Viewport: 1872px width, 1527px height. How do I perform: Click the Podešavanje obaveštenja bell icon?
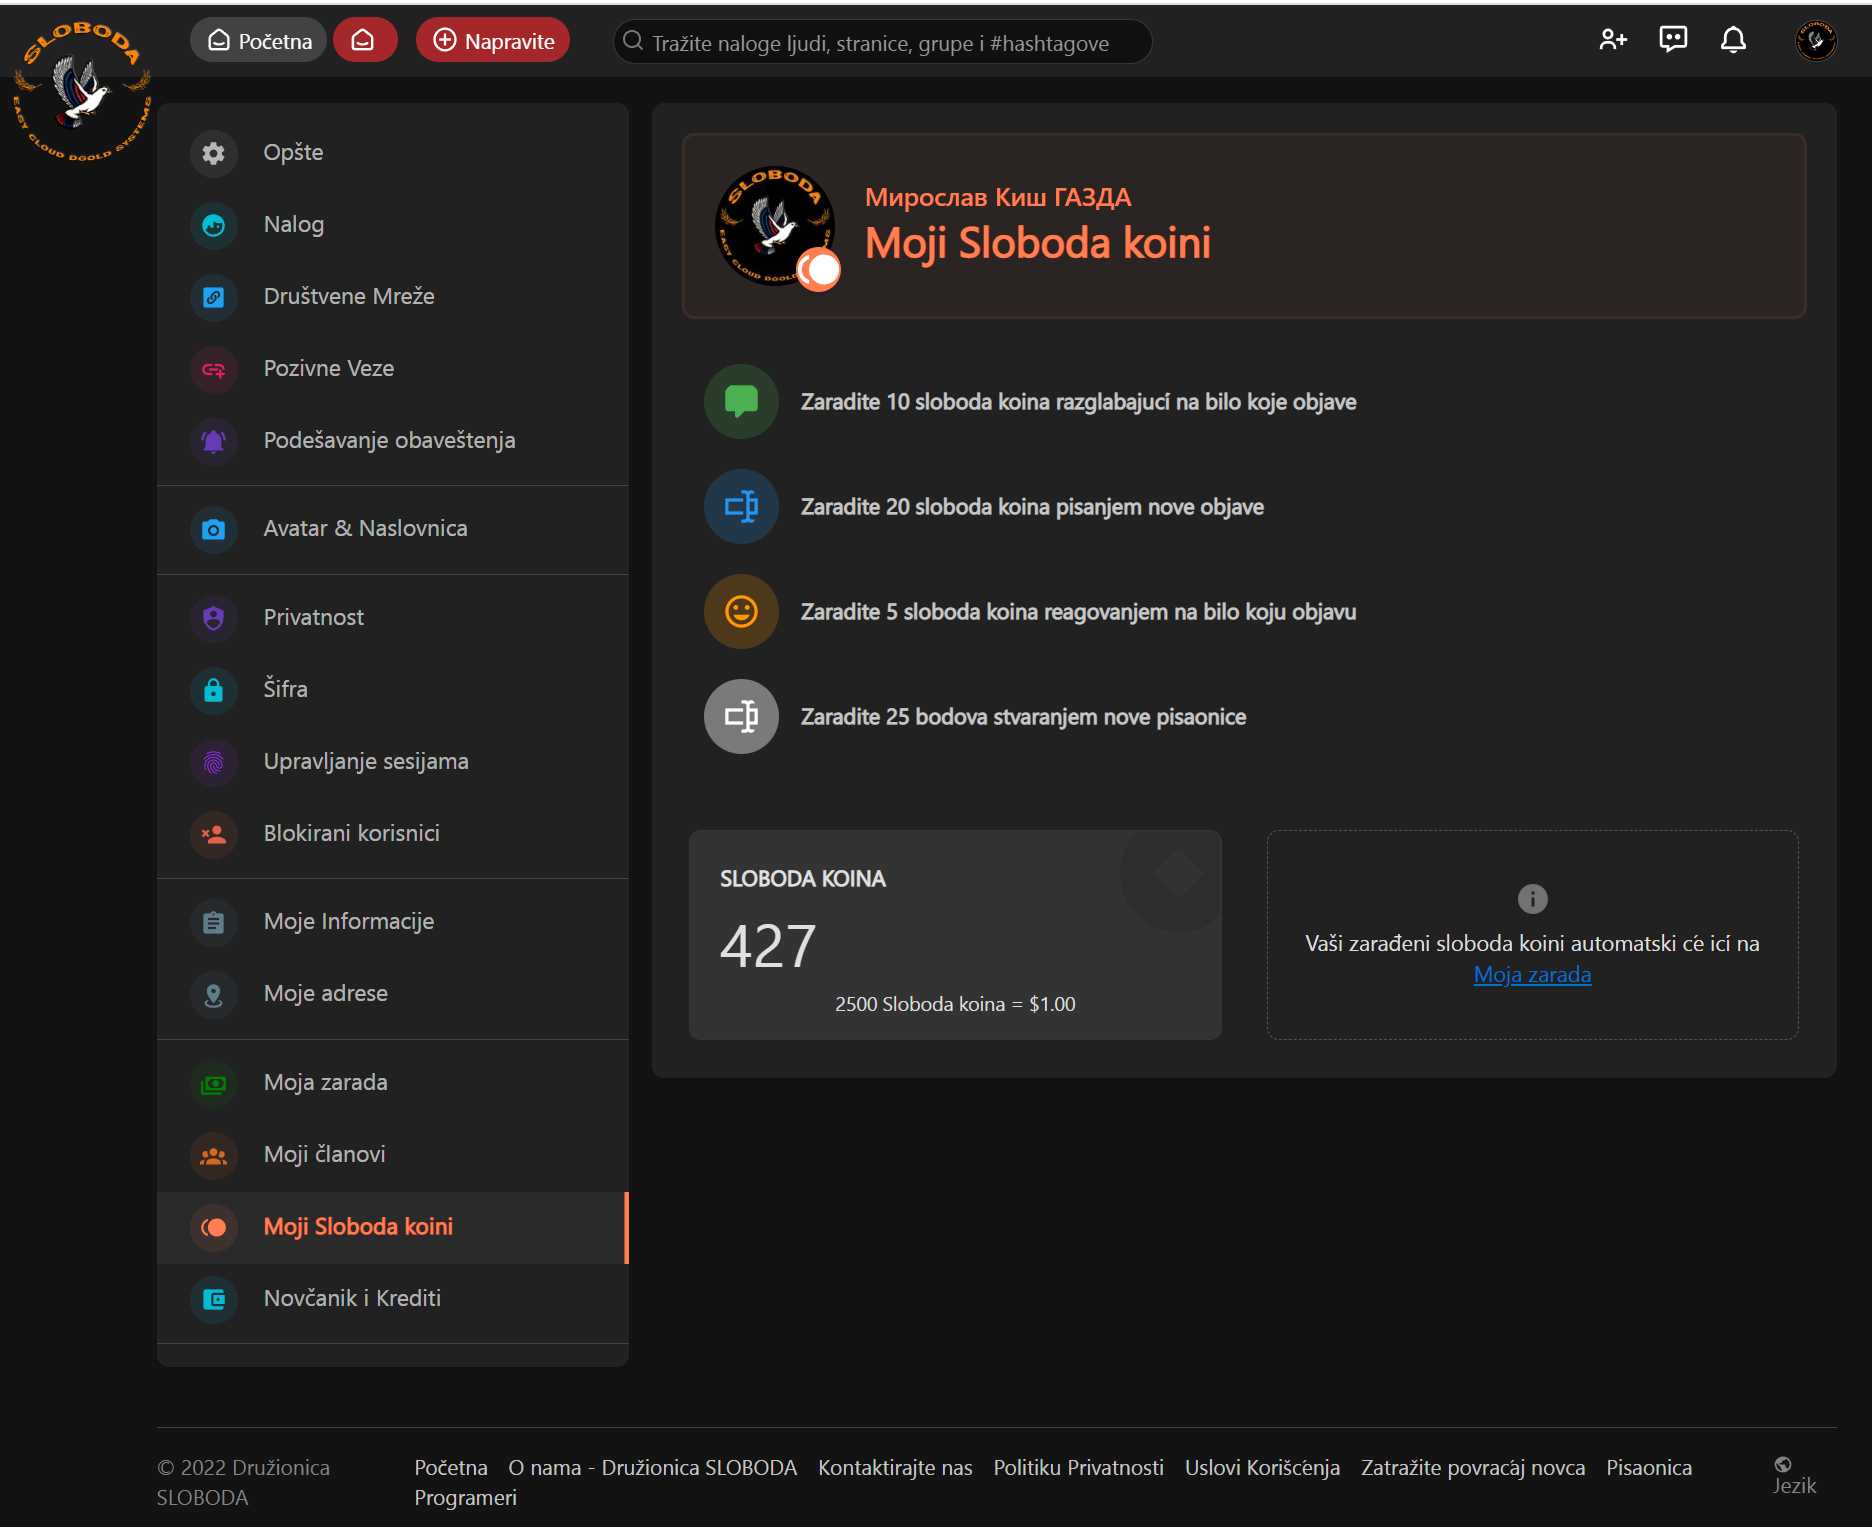coord(213,441)
